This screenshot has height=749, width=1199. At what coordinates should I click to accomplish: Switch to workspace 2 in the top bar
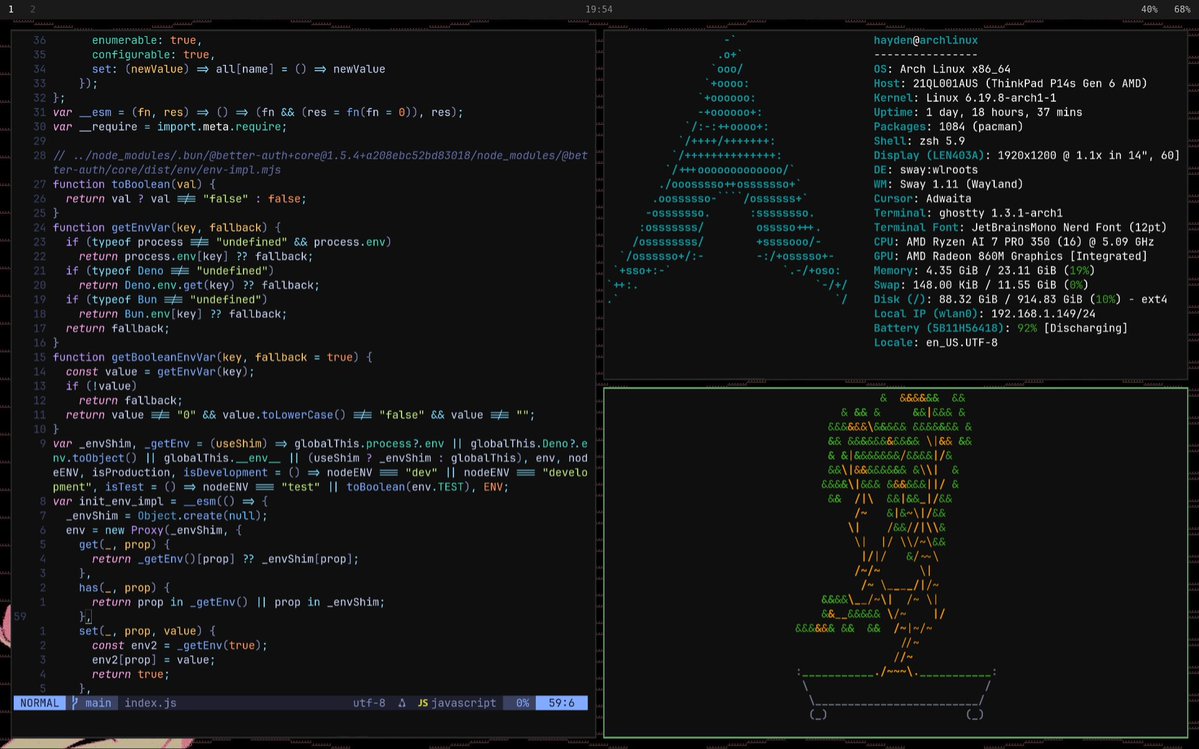click(32, 9)
